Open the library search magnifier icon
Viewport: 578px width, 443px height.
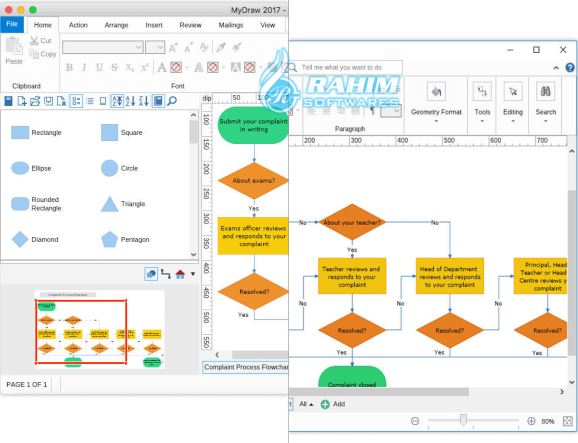click(x=172, y=101)
